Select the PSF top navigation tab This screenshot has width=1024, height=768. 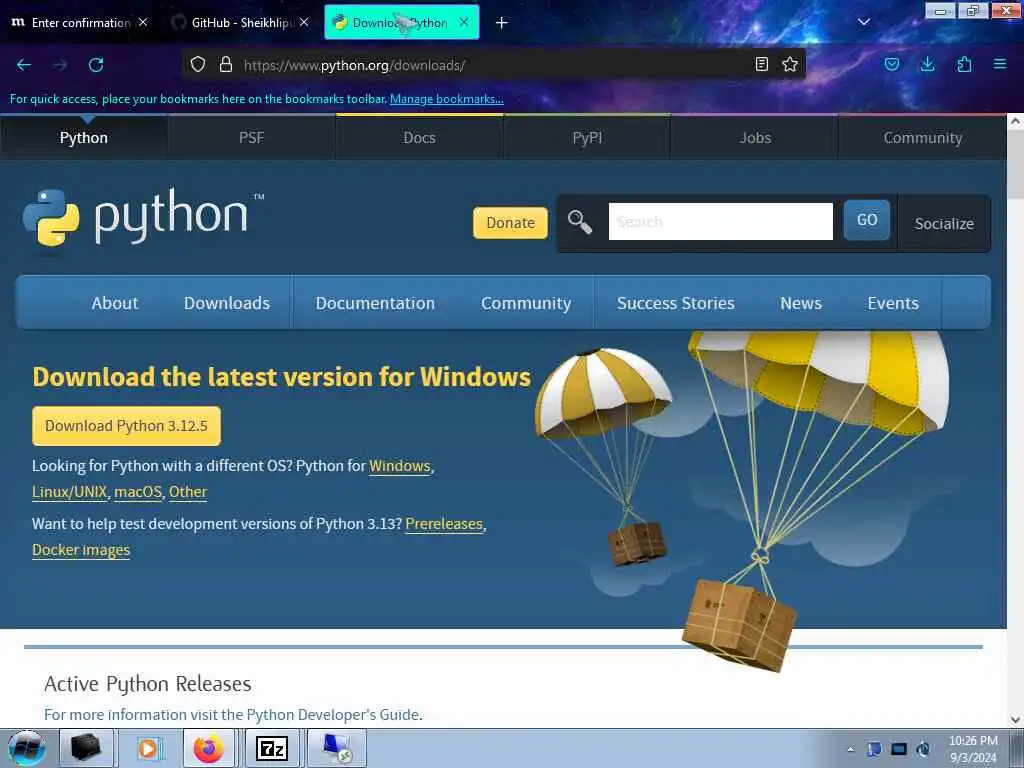tap(251, 138)
